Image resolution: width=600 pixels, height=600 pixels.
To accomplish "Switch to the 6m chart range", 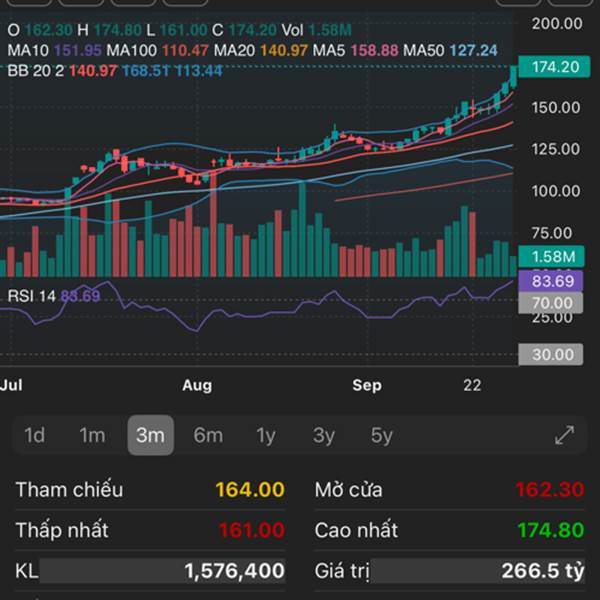I will click(208, 435).
